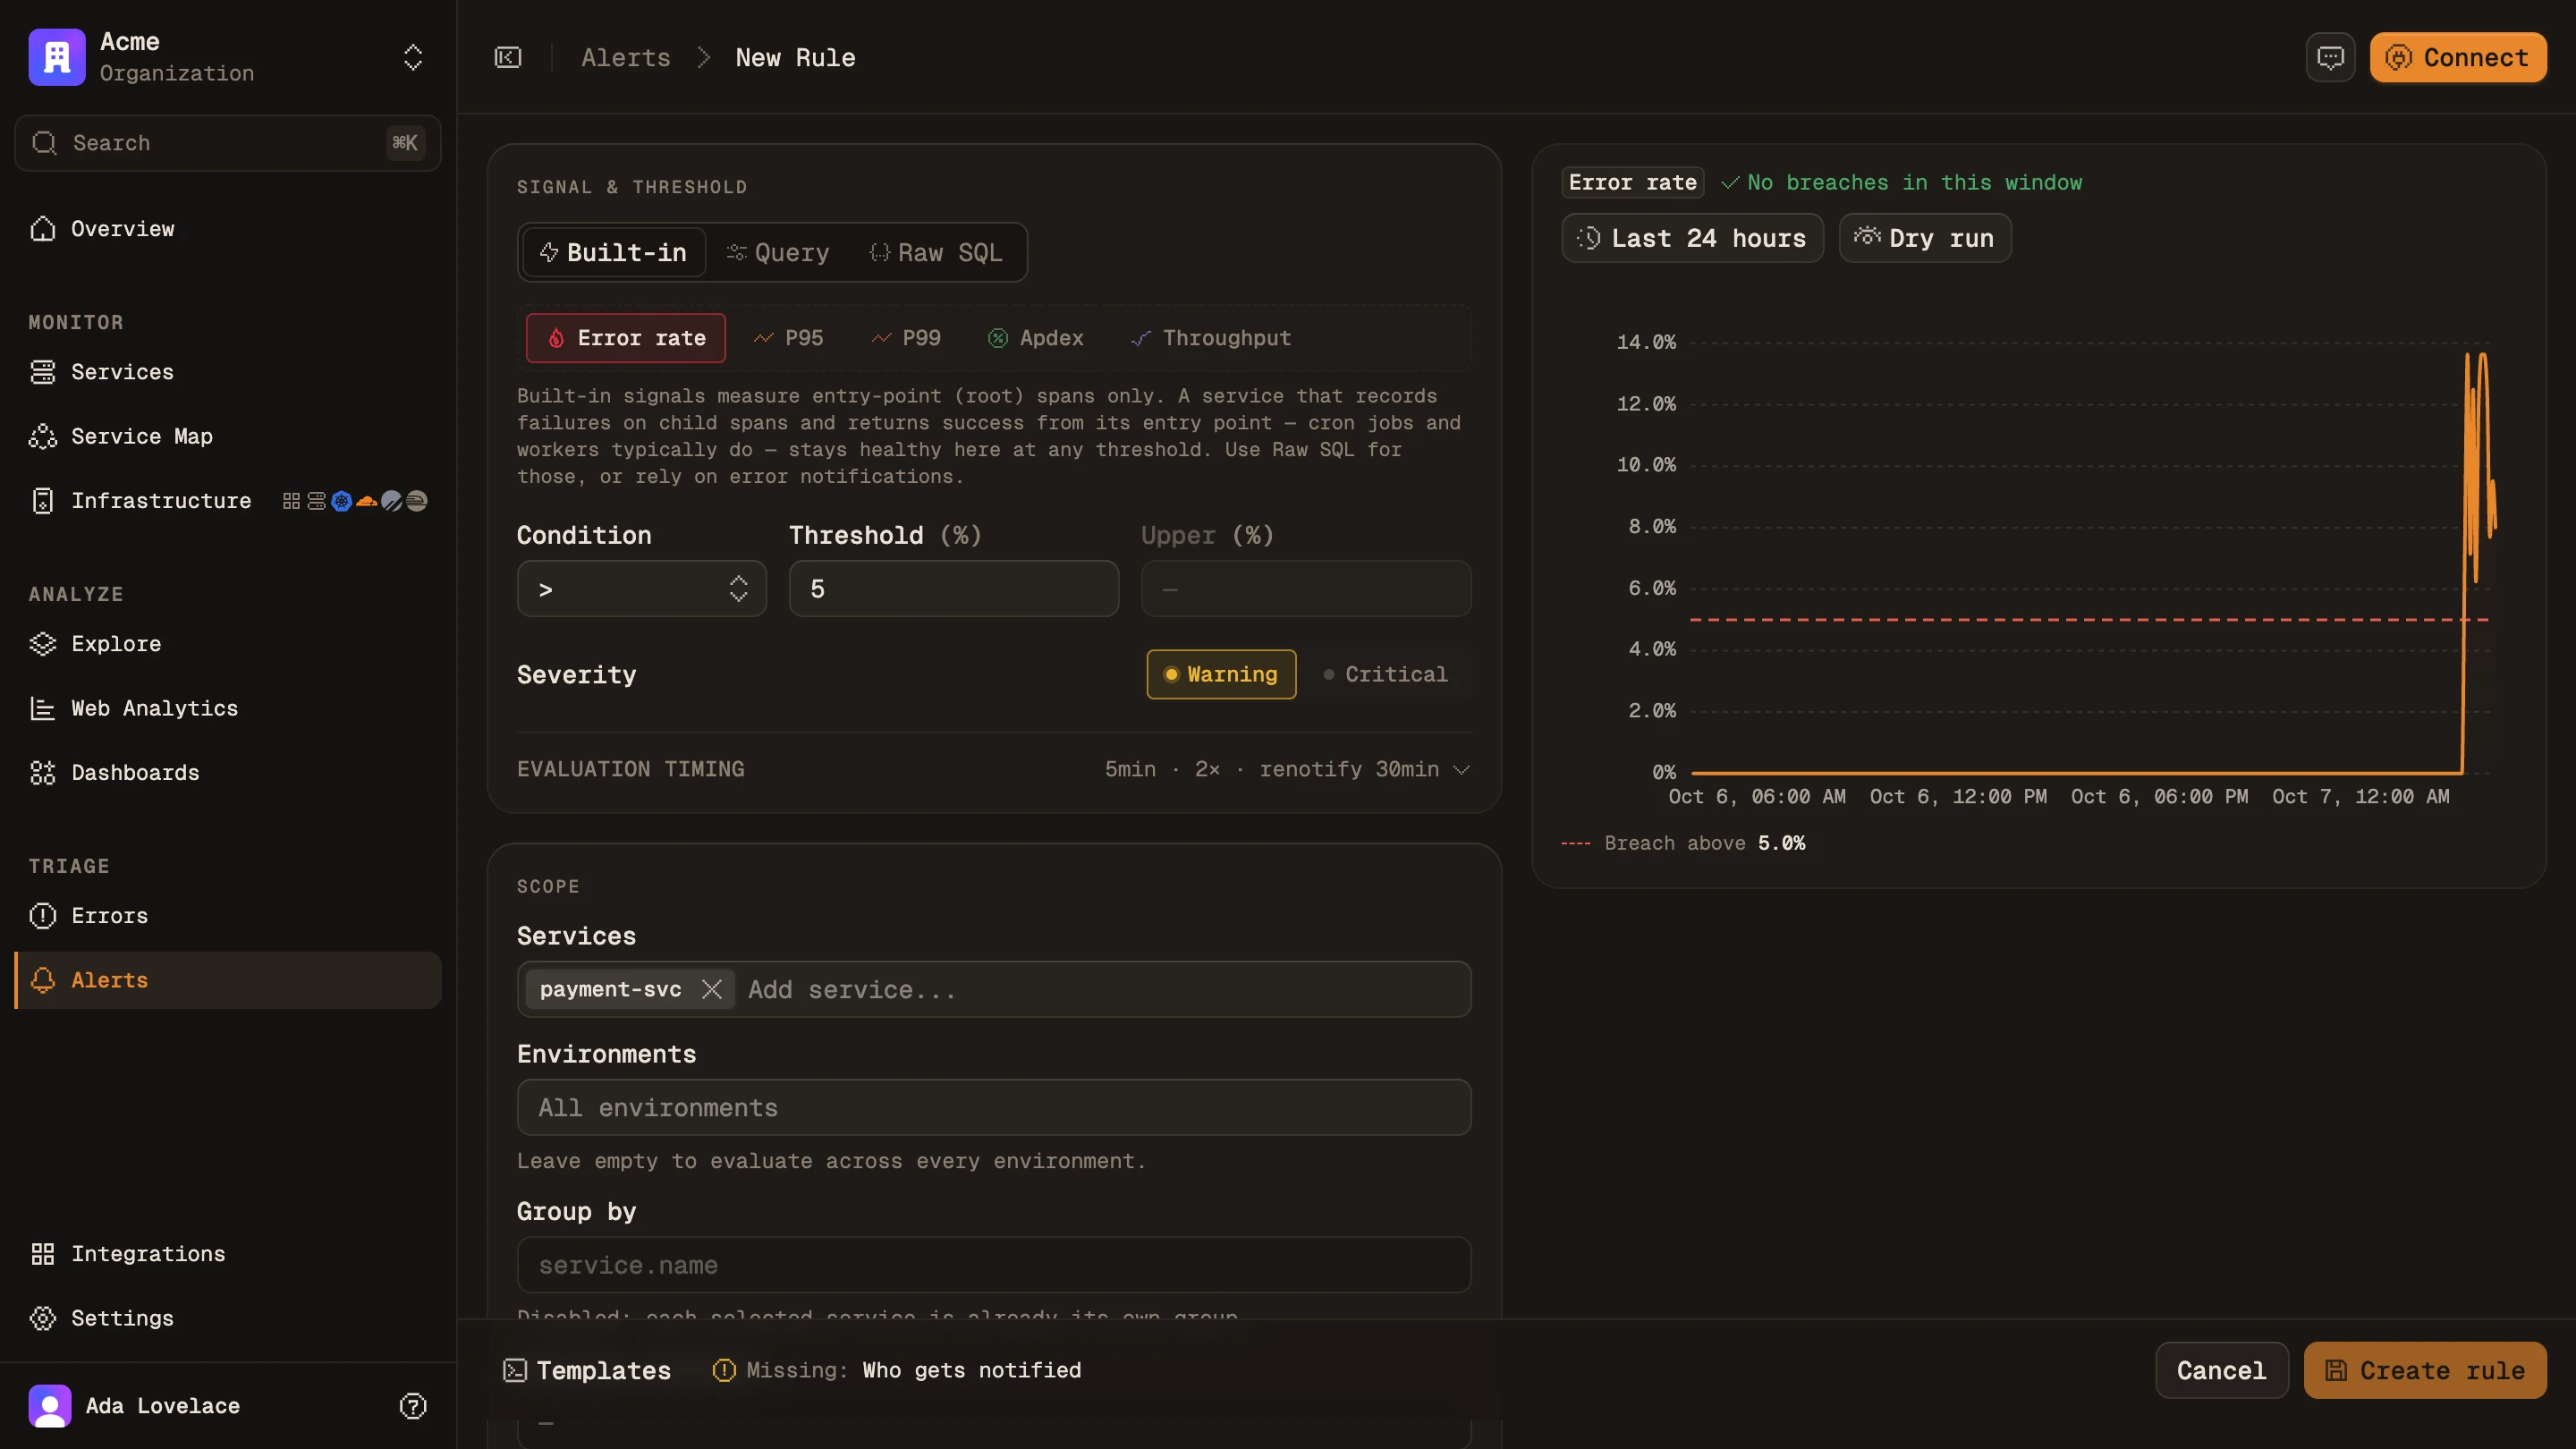
Task: Click the Missing warning icon
Action: pos(724,1370)
